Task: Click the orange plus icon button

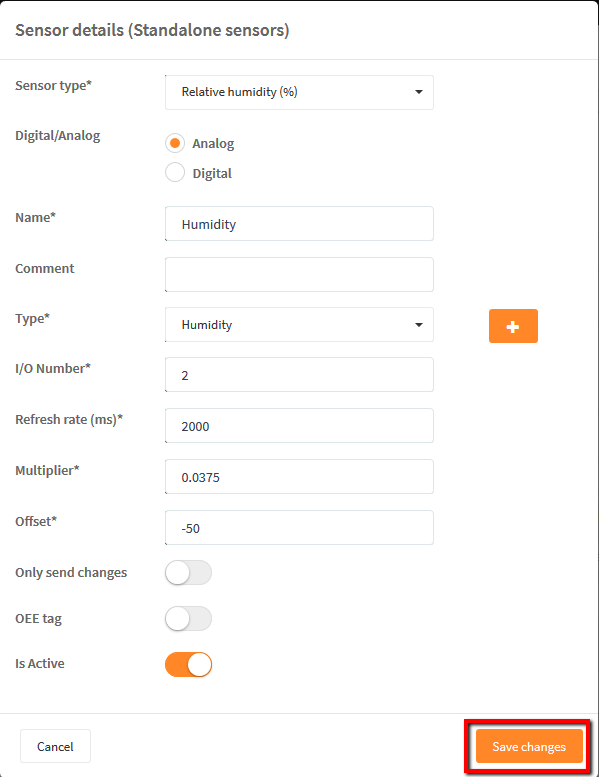Action: [x=513, y=326]
